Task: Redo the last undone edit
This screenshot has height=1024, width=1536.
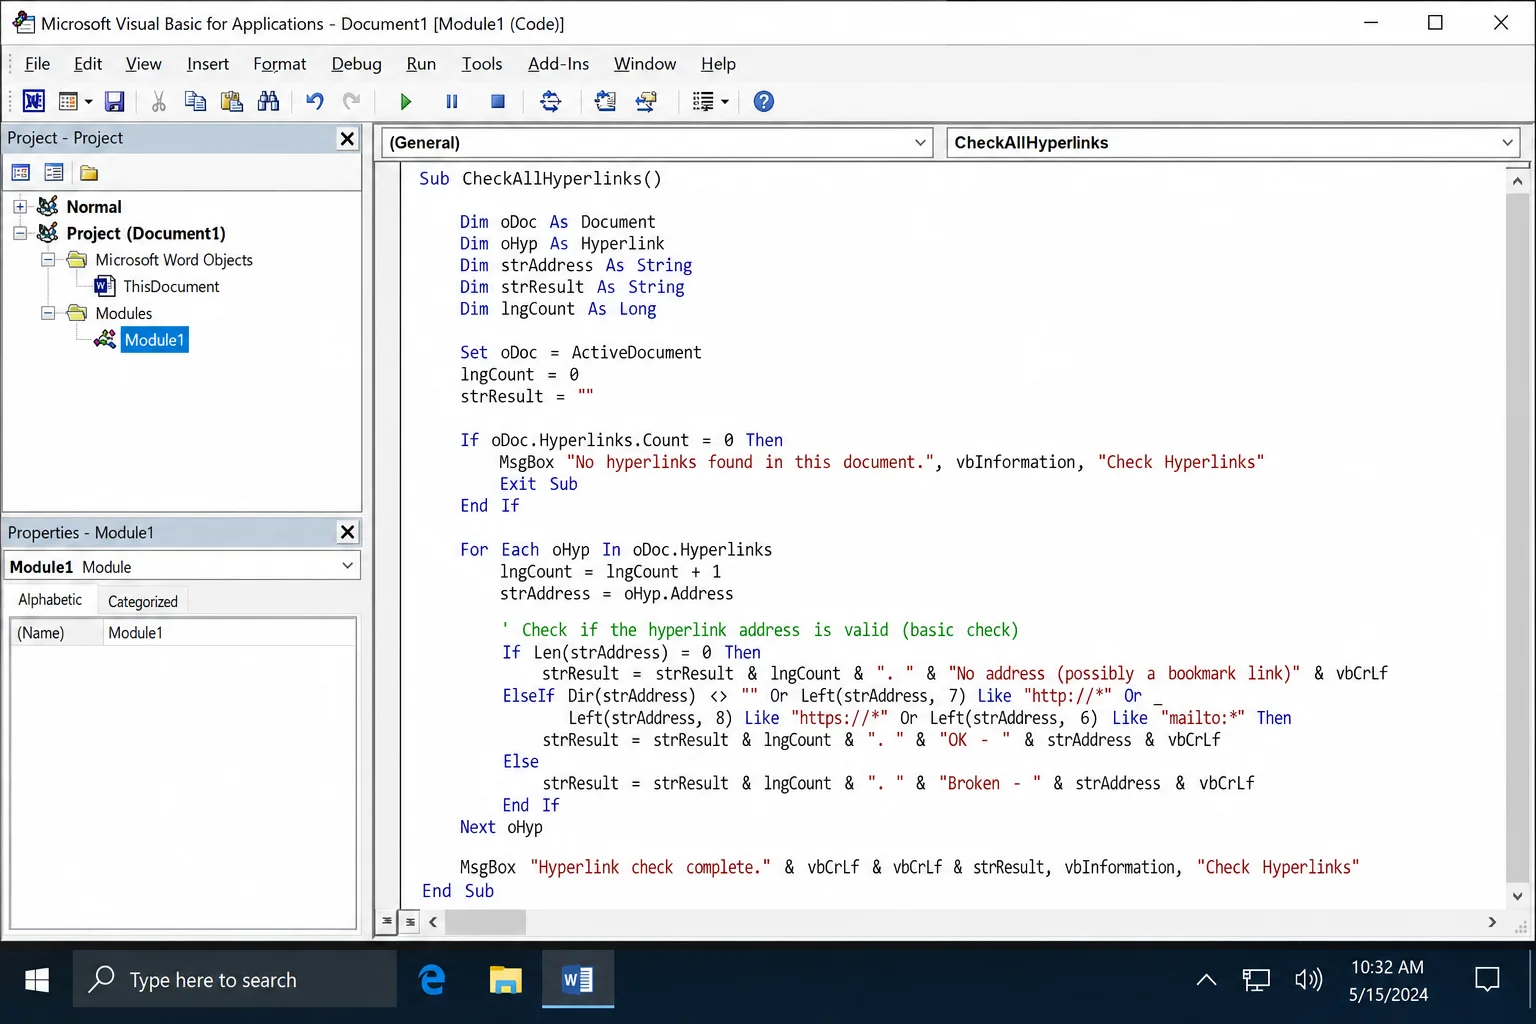Action: click(351, 101)
